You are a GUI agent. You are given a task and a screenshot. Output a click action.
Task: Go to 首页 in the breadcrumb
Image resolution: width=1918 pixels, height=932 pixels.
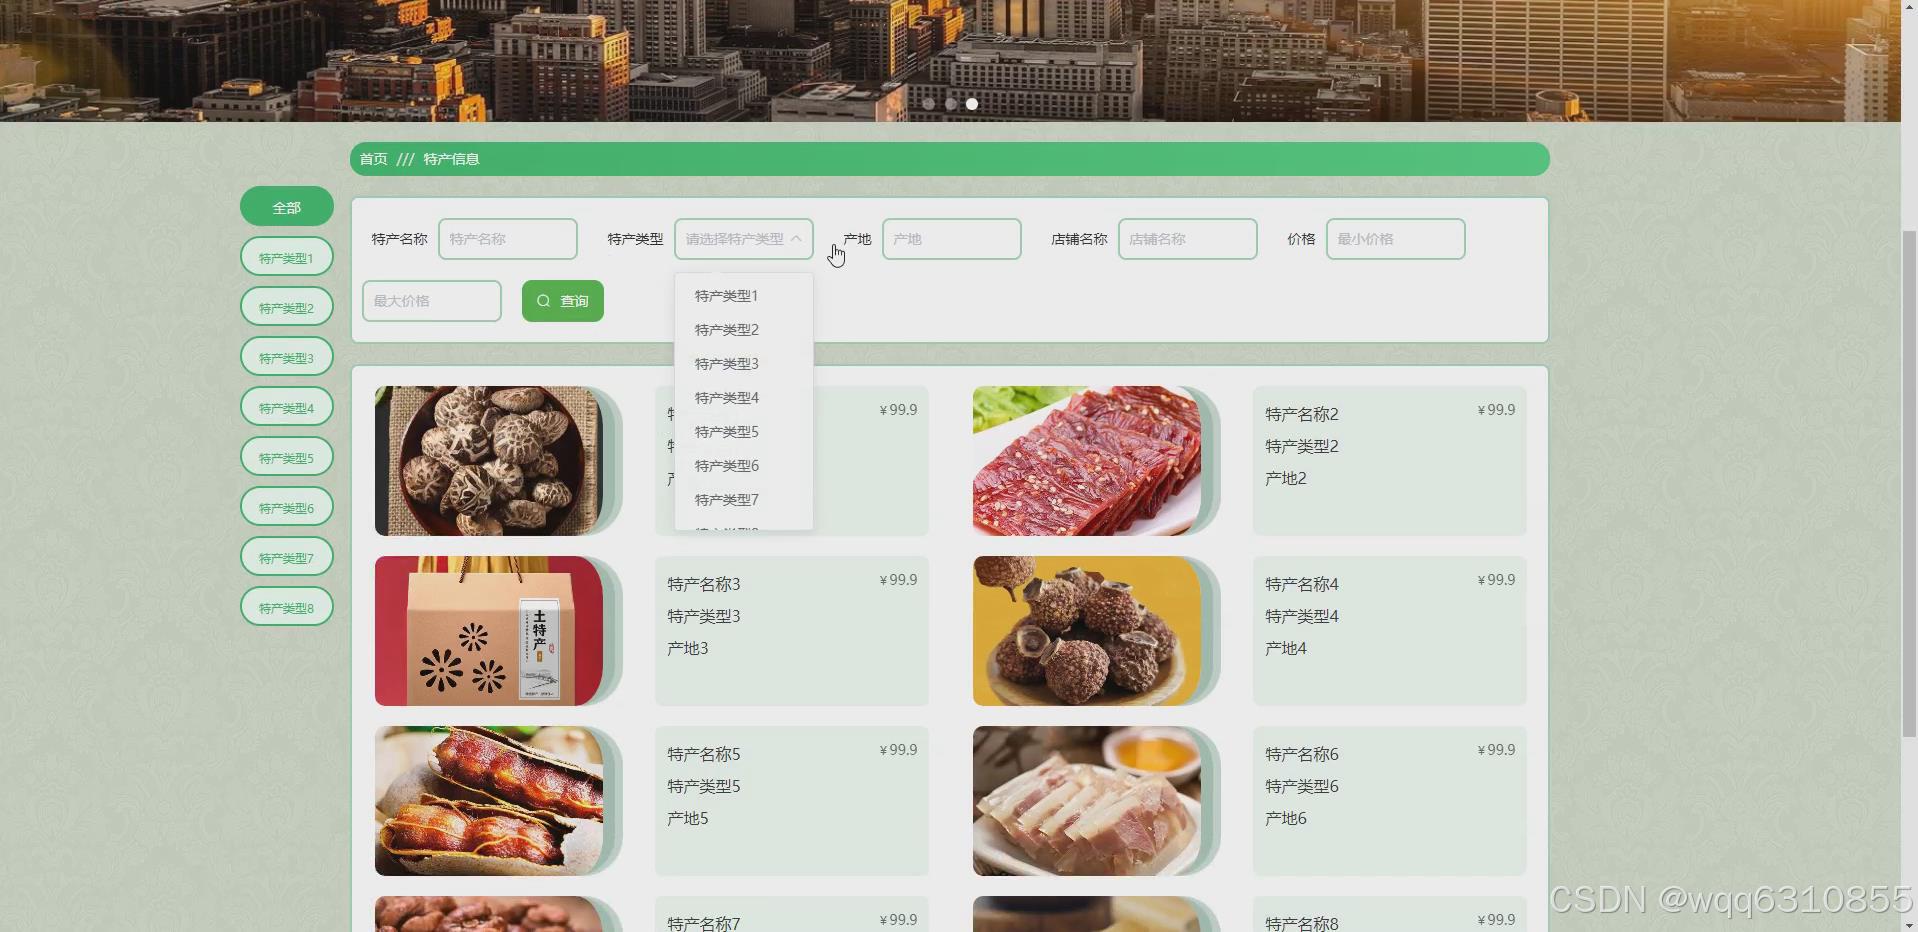coord(374,159)
